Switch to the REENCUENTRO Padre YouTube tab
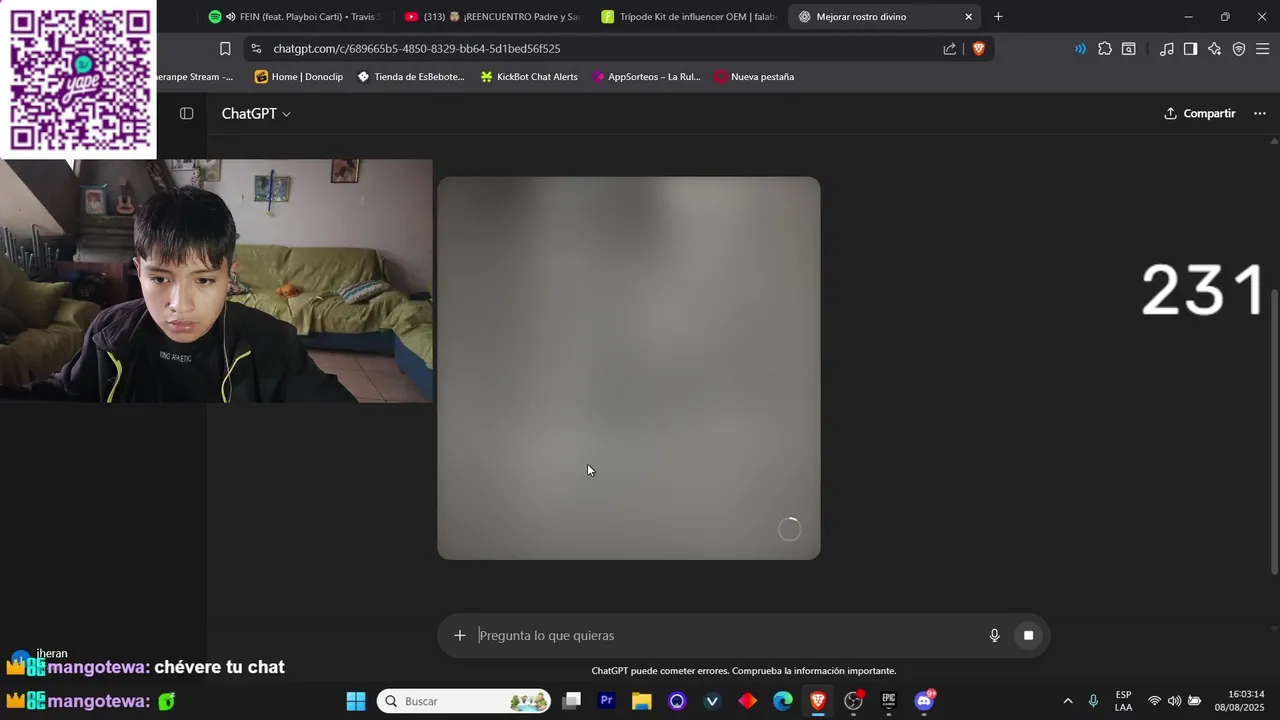 coord(492,17)
